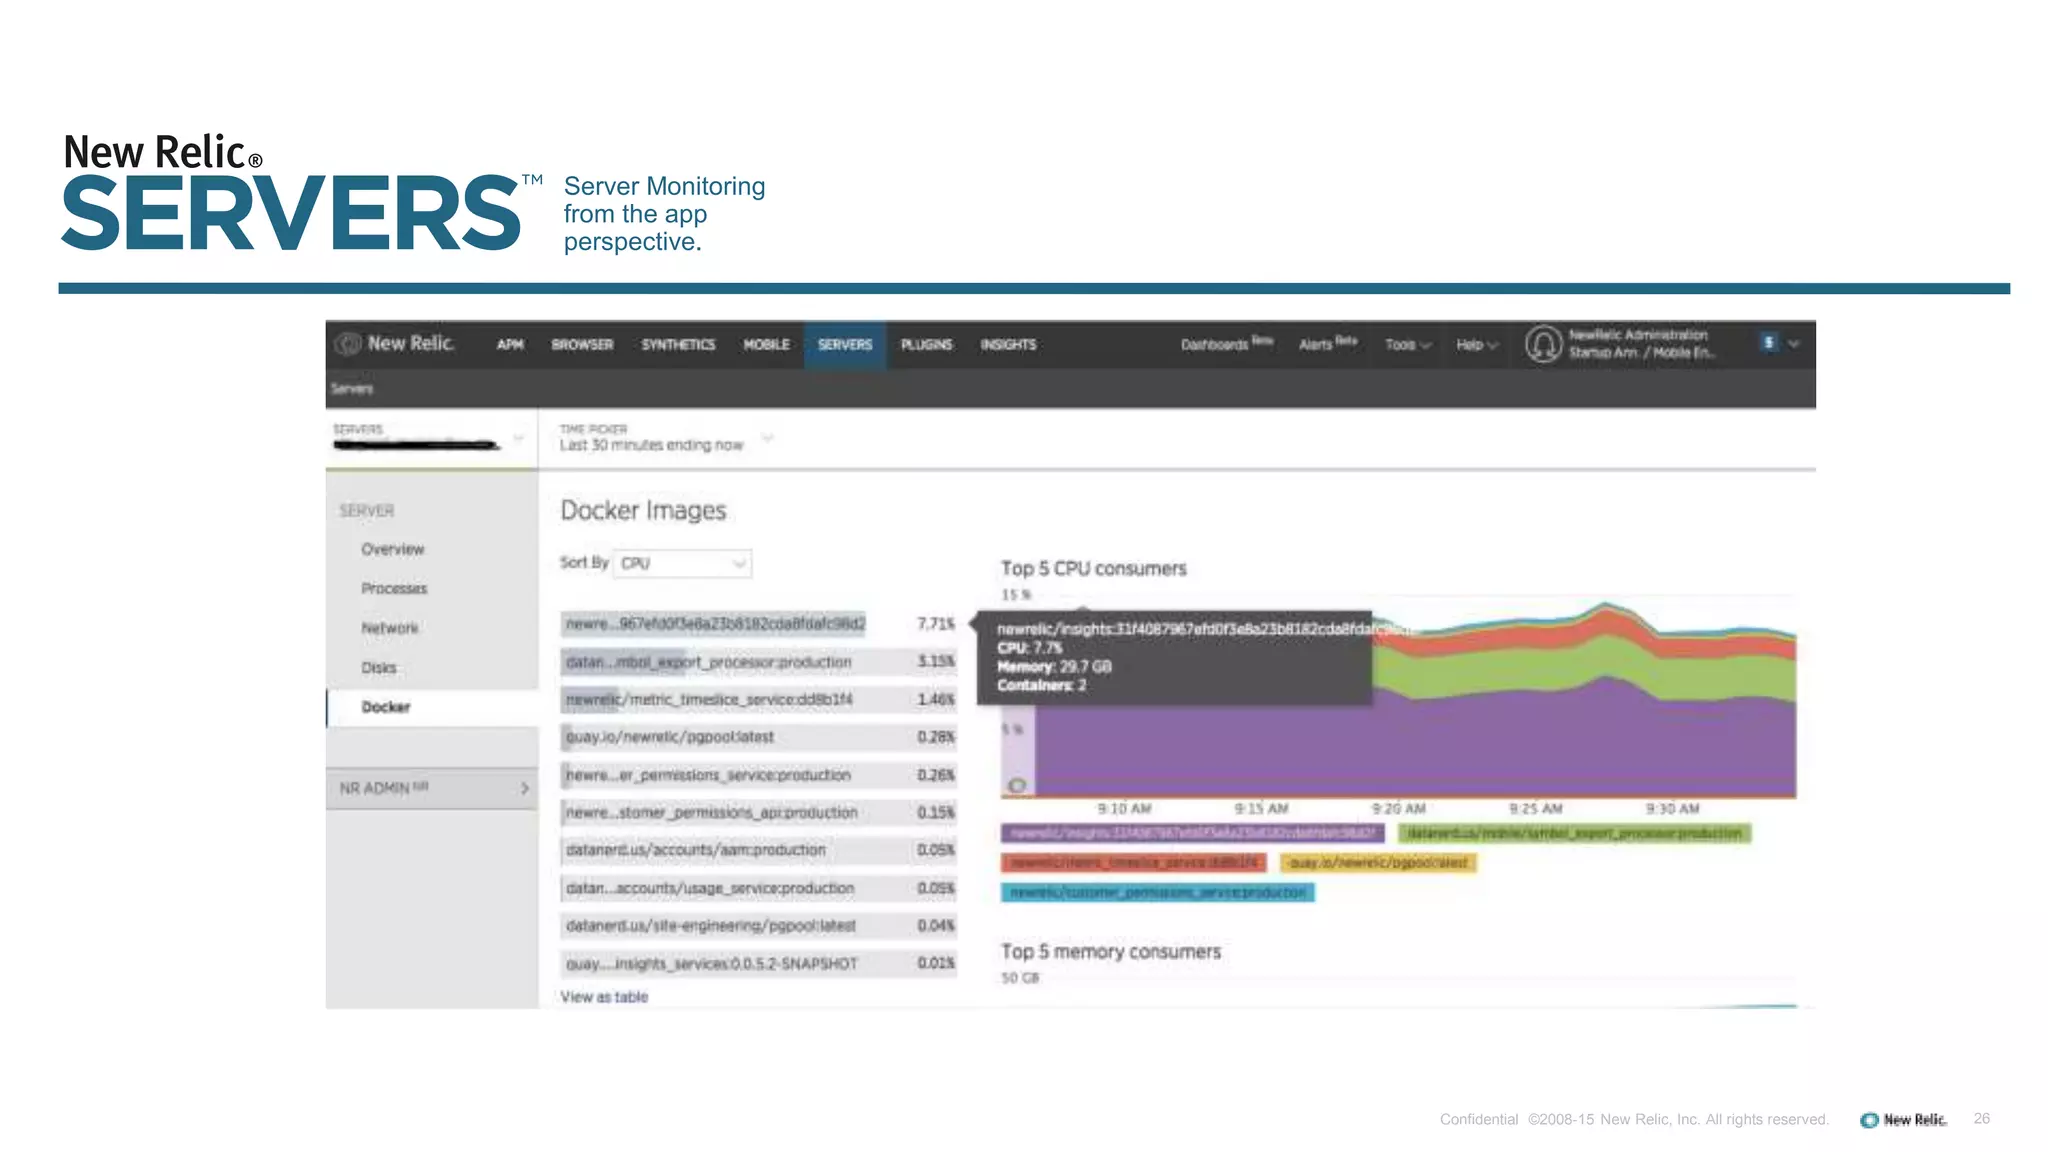The image size is (2048, 1152).
Task: Open Dashboards beta link
Action: (1226, 344)
